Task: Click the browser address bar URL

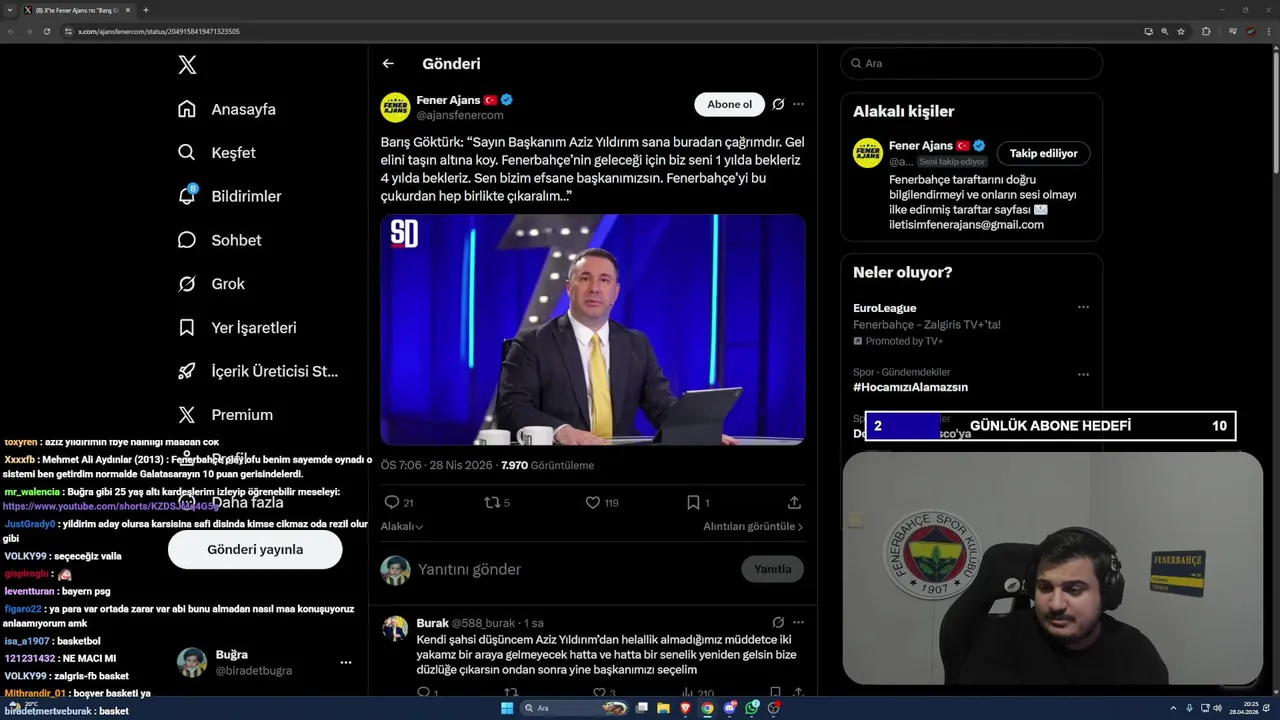Action: tap(159, 31)
